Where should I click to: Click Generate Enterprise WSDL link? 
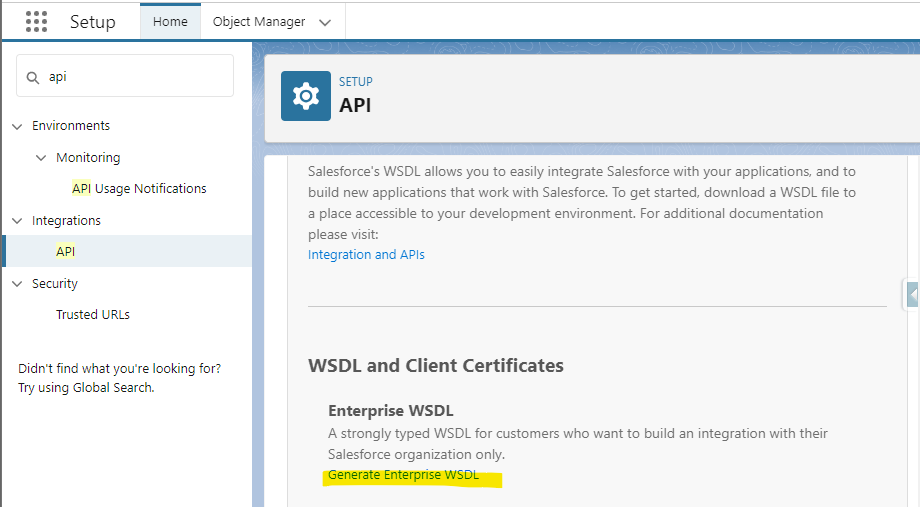coord(404,475)
